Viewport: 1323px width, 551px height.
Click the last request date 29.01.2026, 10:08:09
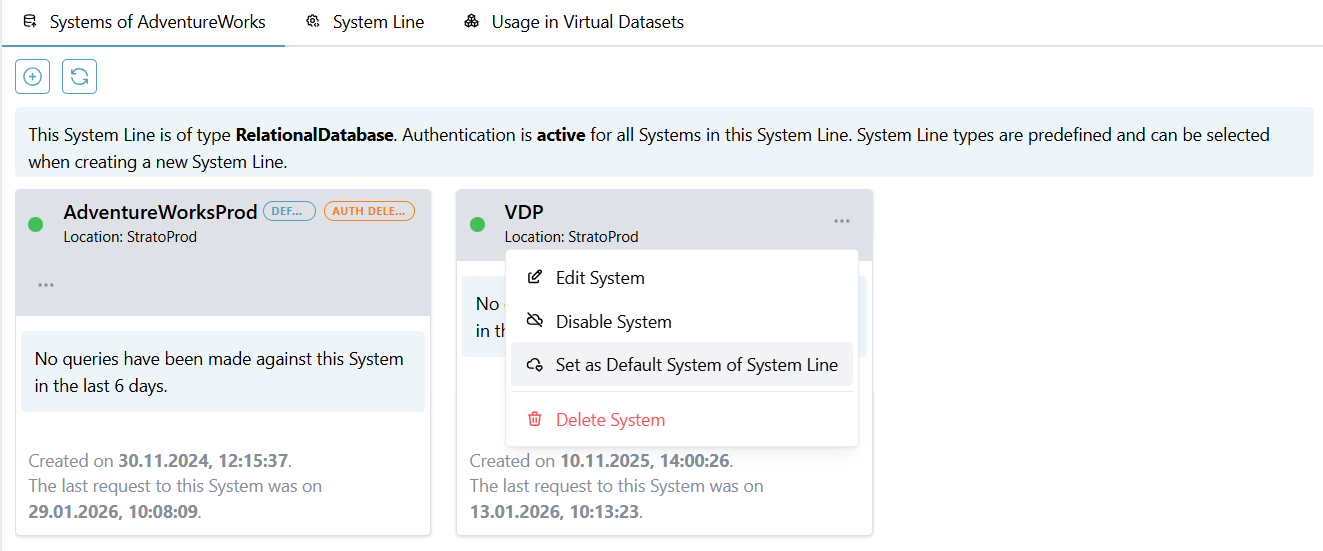coord(113,512)
